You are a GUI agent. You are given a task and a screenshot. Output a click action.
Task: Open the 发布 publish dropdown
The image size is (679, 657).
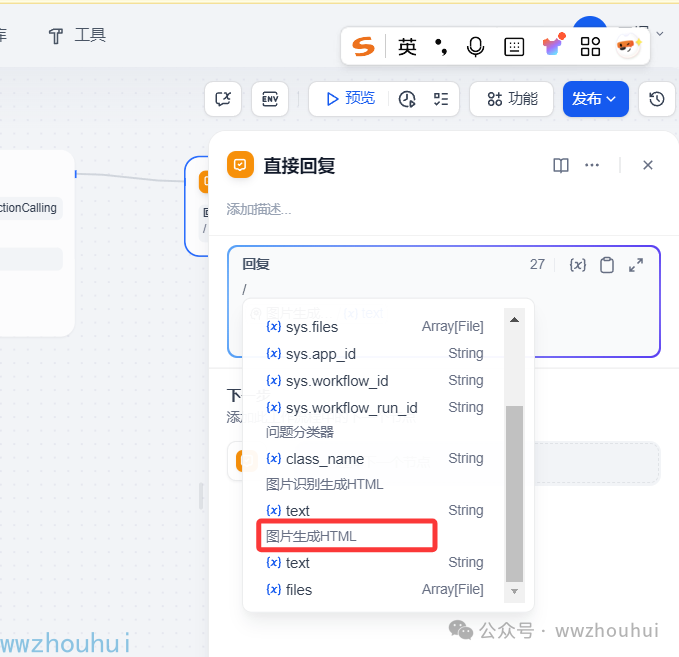pyautogui.click(x=595, y=99)
